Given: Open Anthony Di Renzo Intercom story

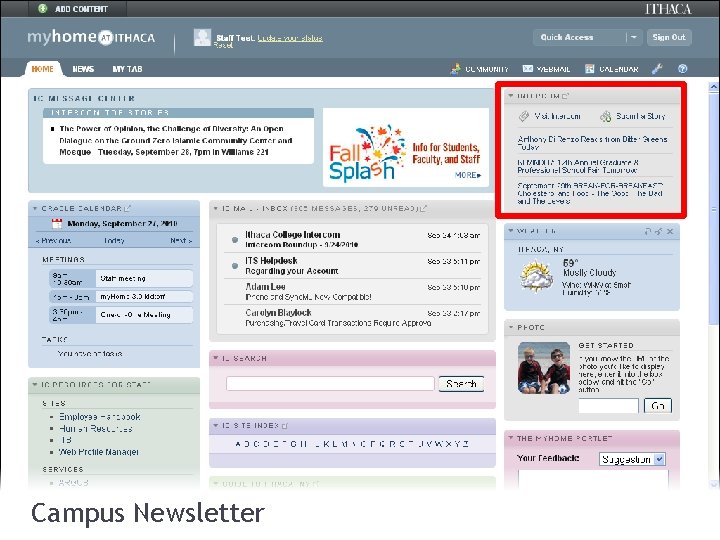Looking at the screenshot, I should pos(592,143).
